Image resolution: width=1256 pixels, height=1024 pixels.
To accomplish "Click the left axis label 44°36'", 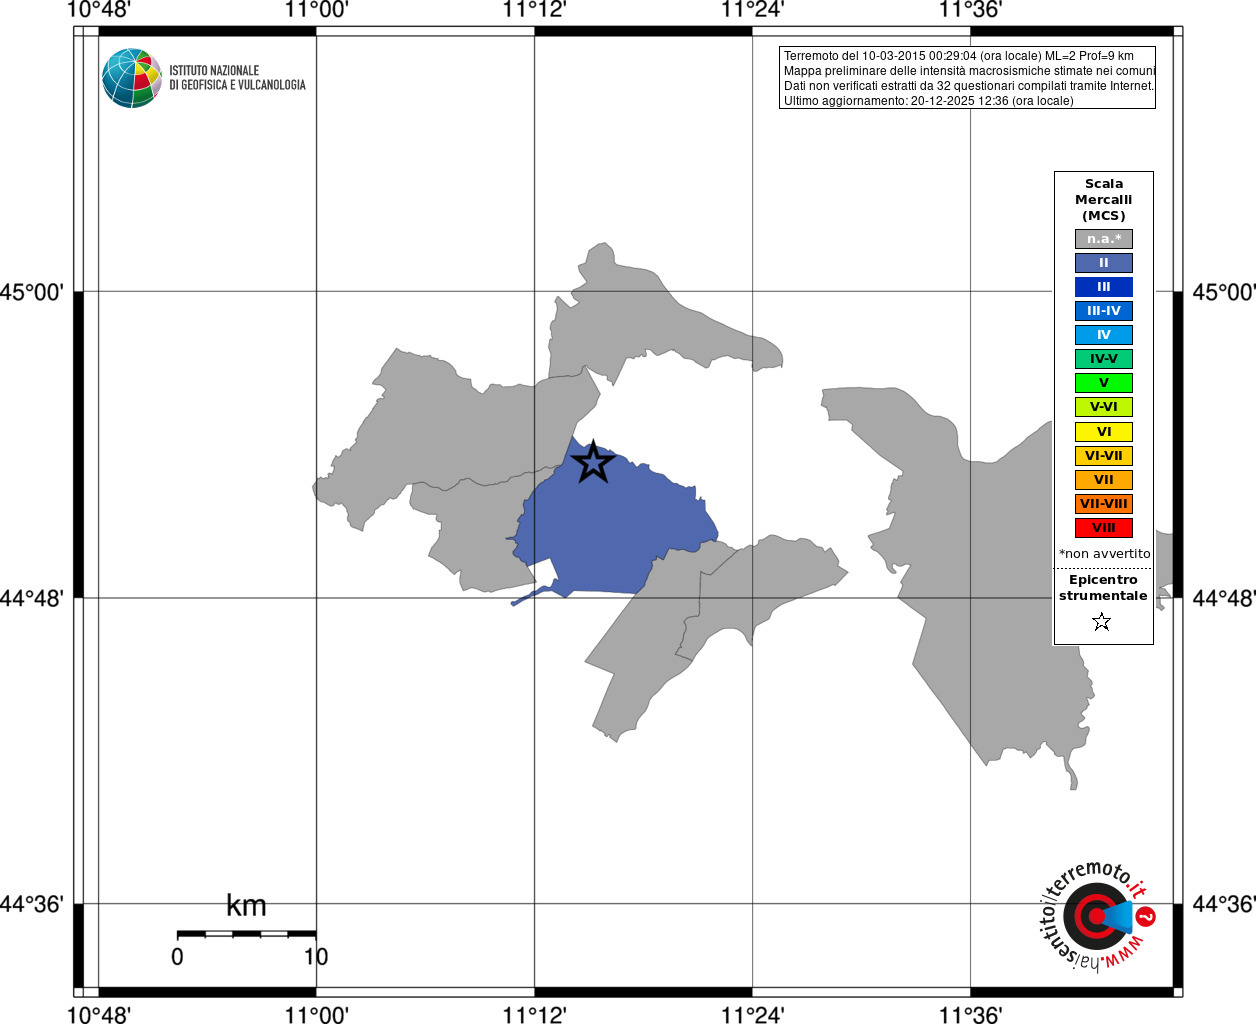I will tap(32, 904).
